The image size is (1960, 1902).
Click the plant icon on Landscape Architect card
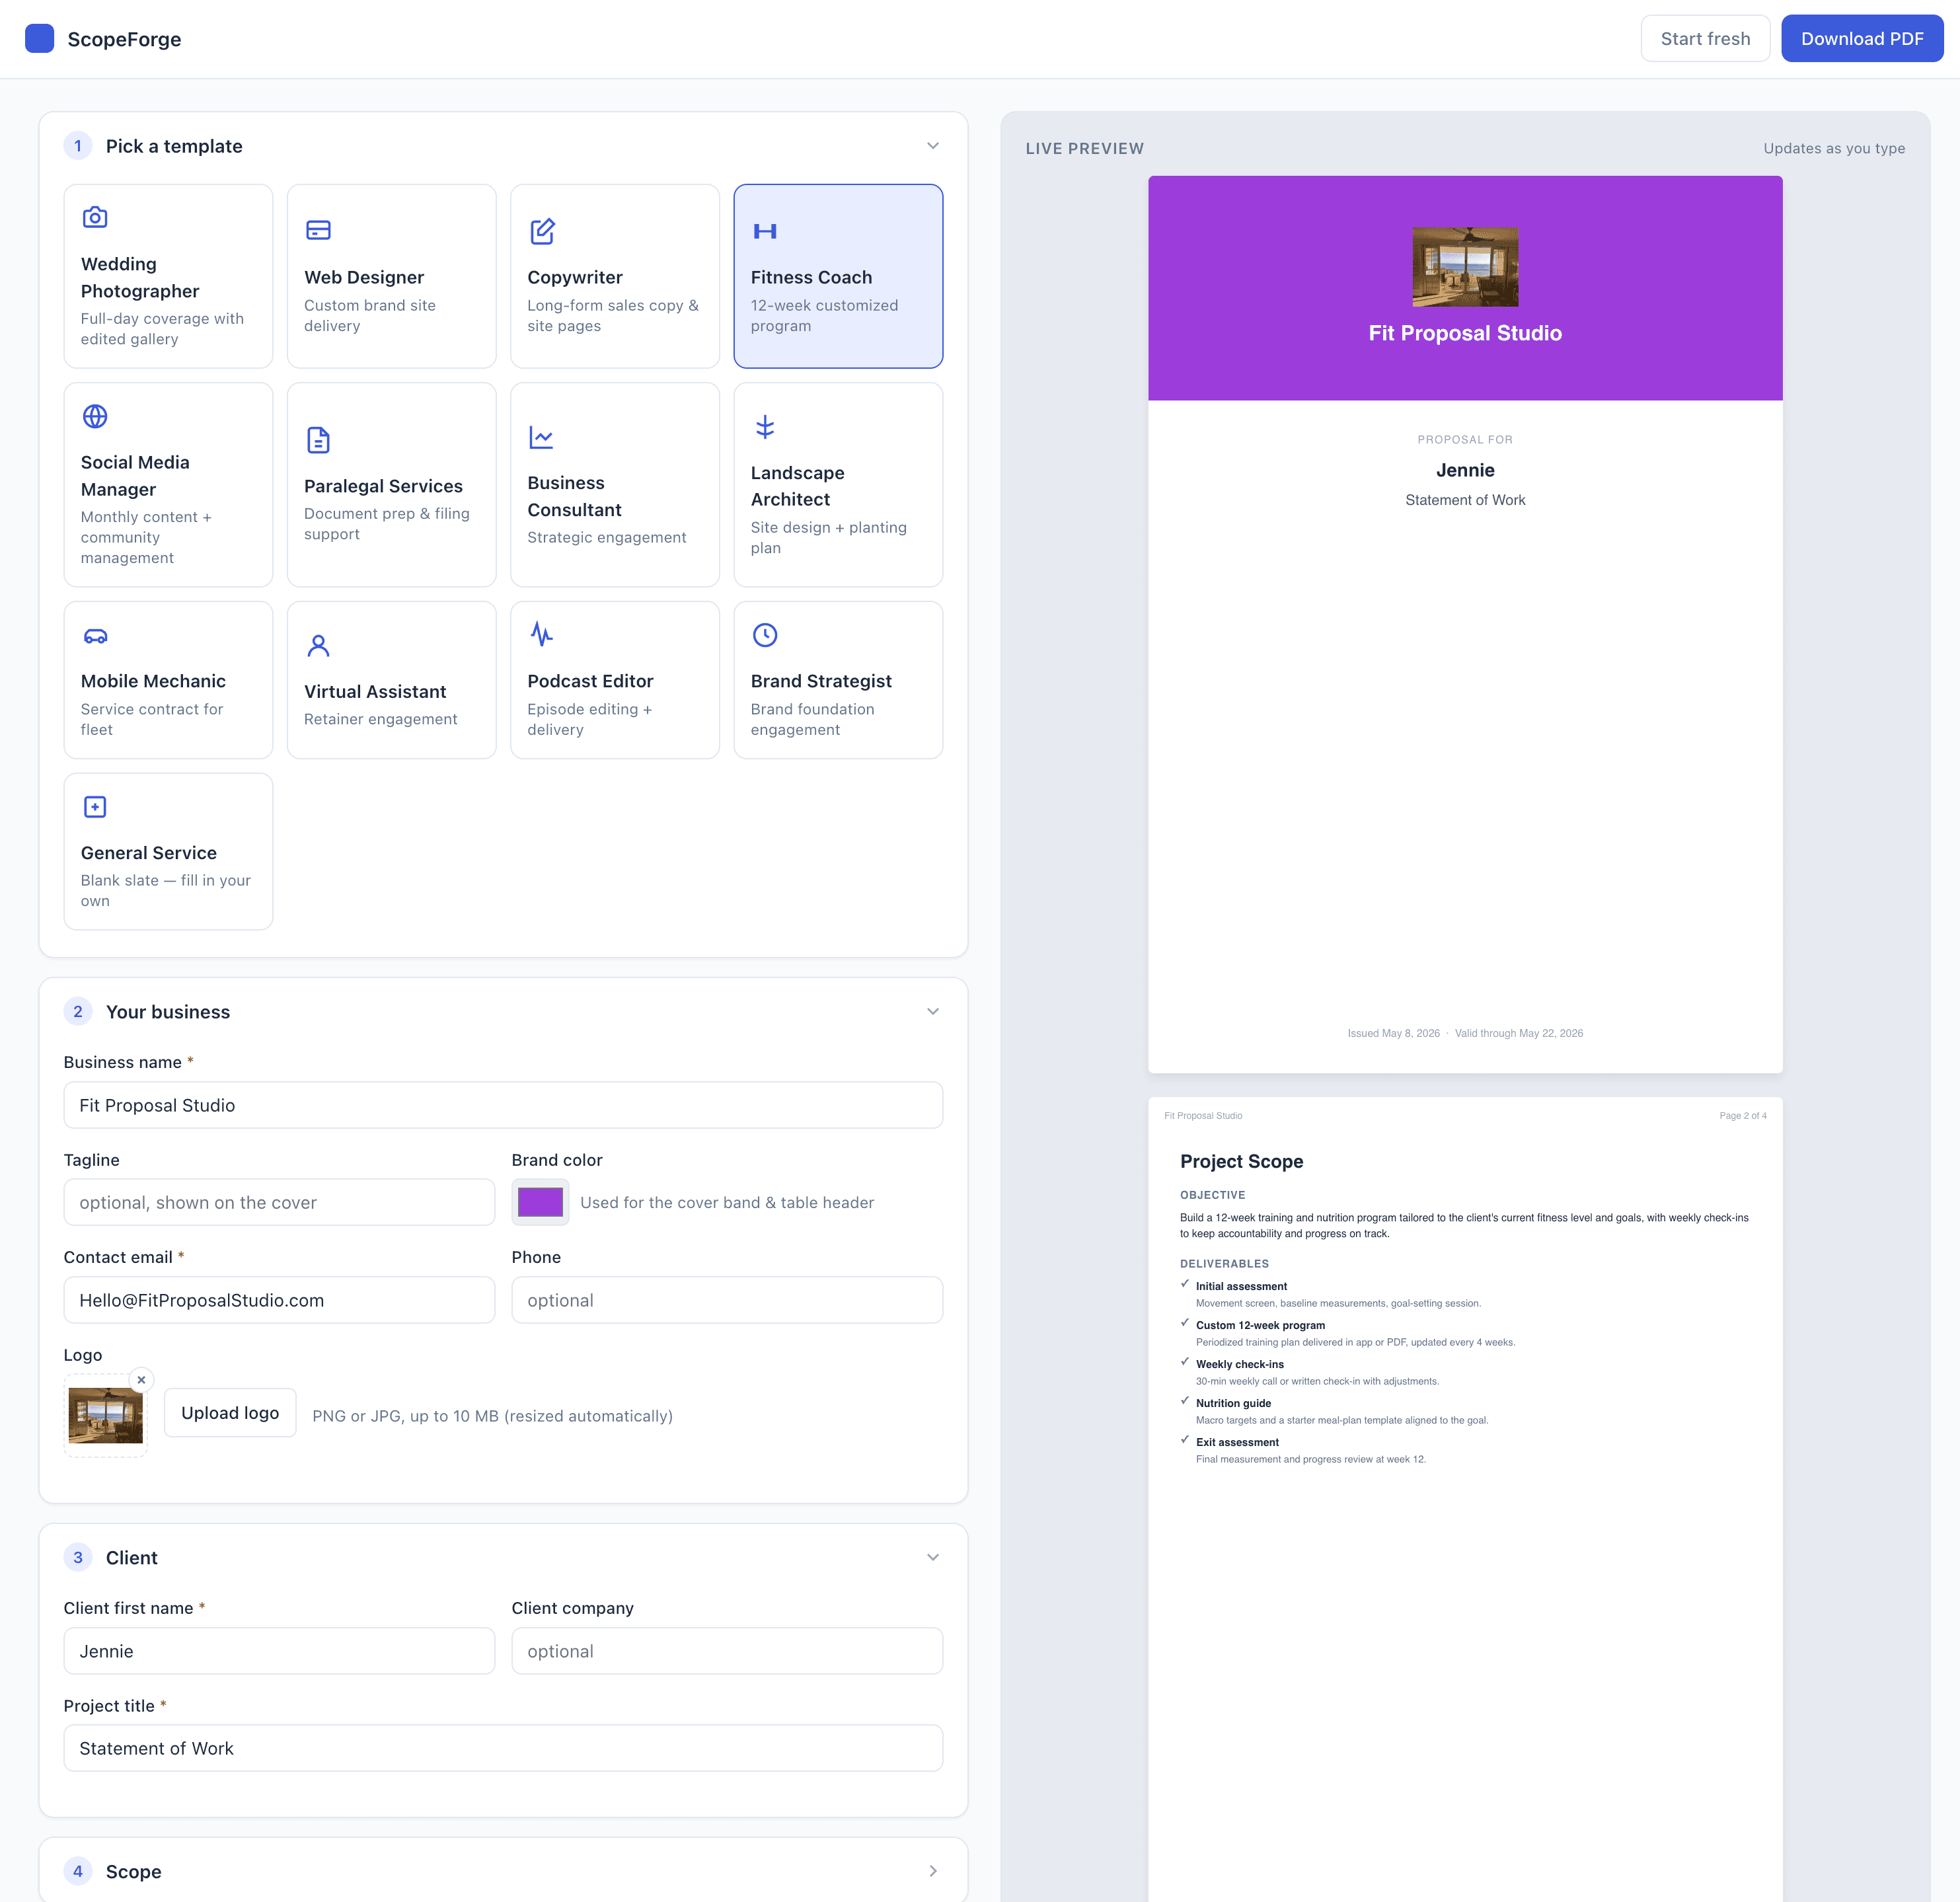[x=765, y=427]
